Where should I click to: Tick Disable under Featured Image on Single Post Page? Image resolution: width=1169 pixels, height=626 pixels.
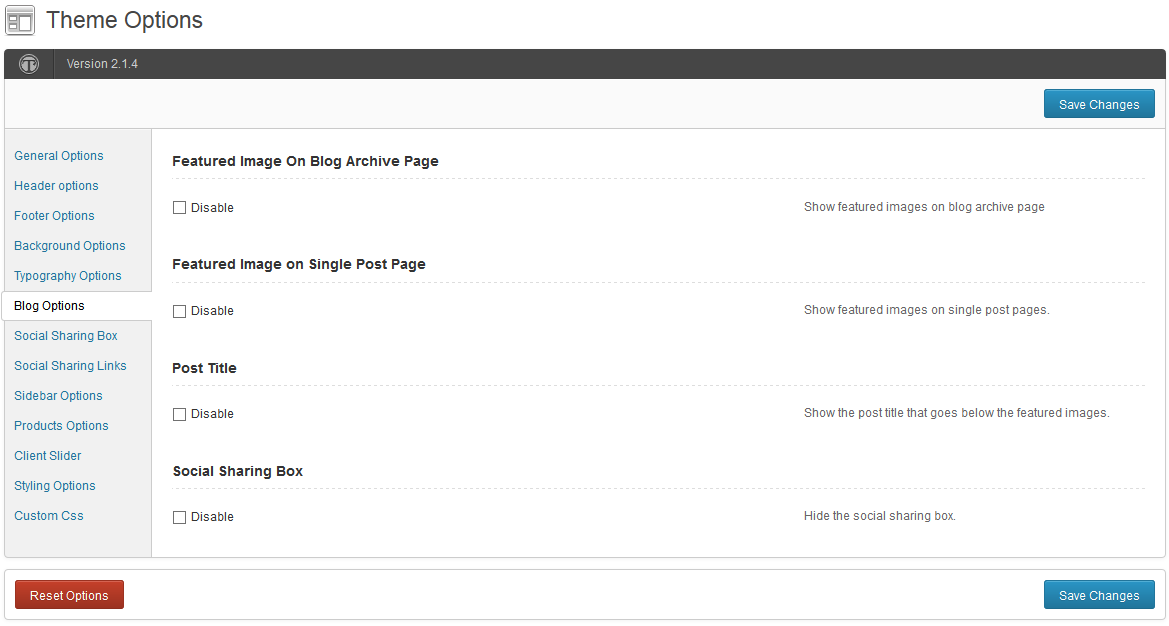click(180, 312)
